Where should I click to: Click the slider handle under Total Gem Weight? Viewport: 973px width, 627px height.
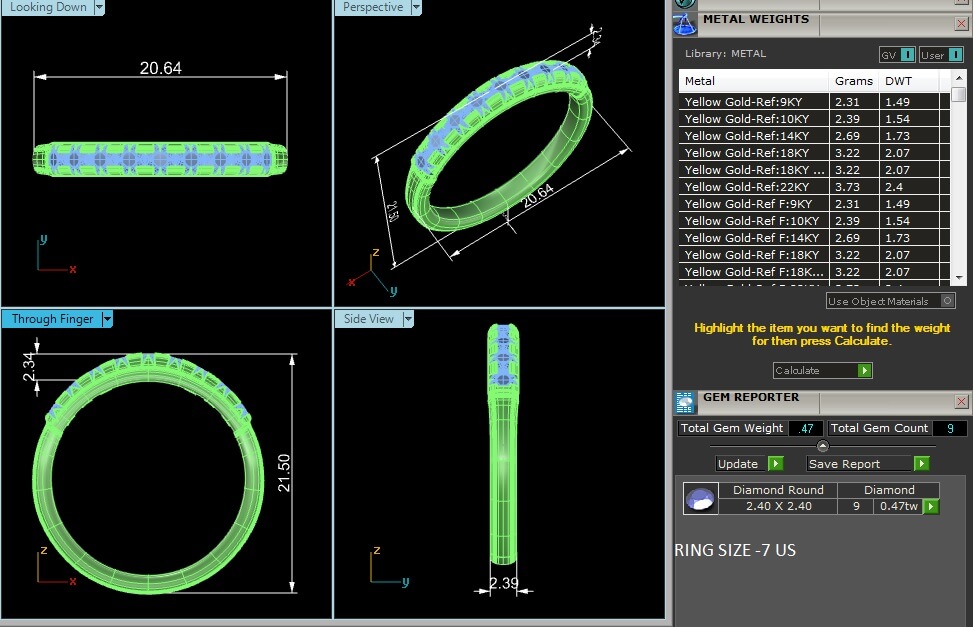click(x=823, y=446)
